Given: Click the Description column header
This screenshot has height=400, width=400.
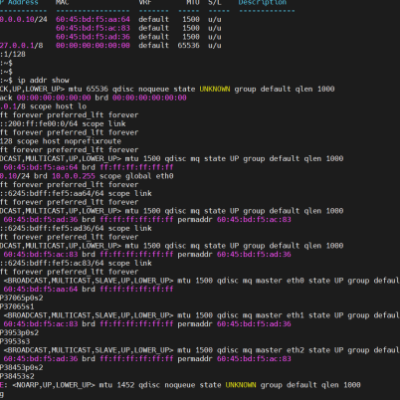Looking at the screenshot, I should [262, 3].
